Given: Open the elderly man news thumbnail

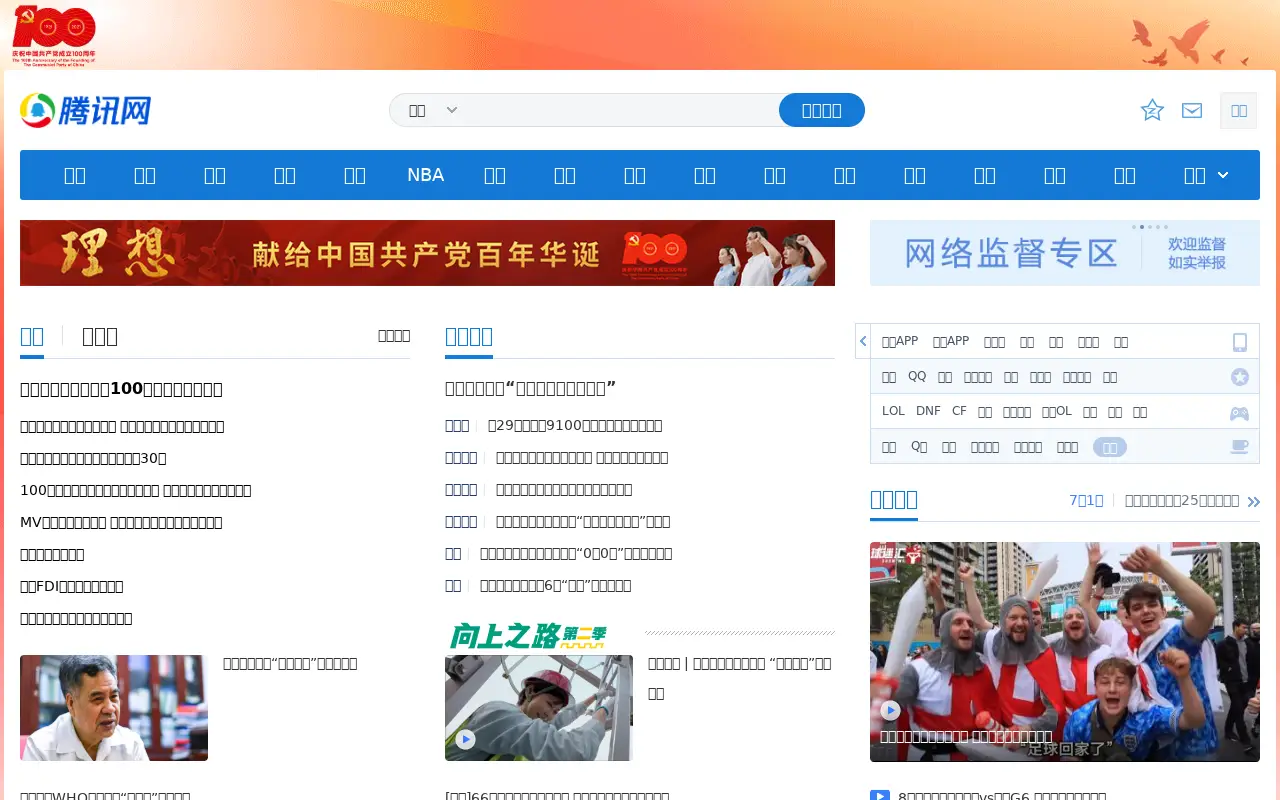Looking at the screenshot, I should (x=114, y=708).
